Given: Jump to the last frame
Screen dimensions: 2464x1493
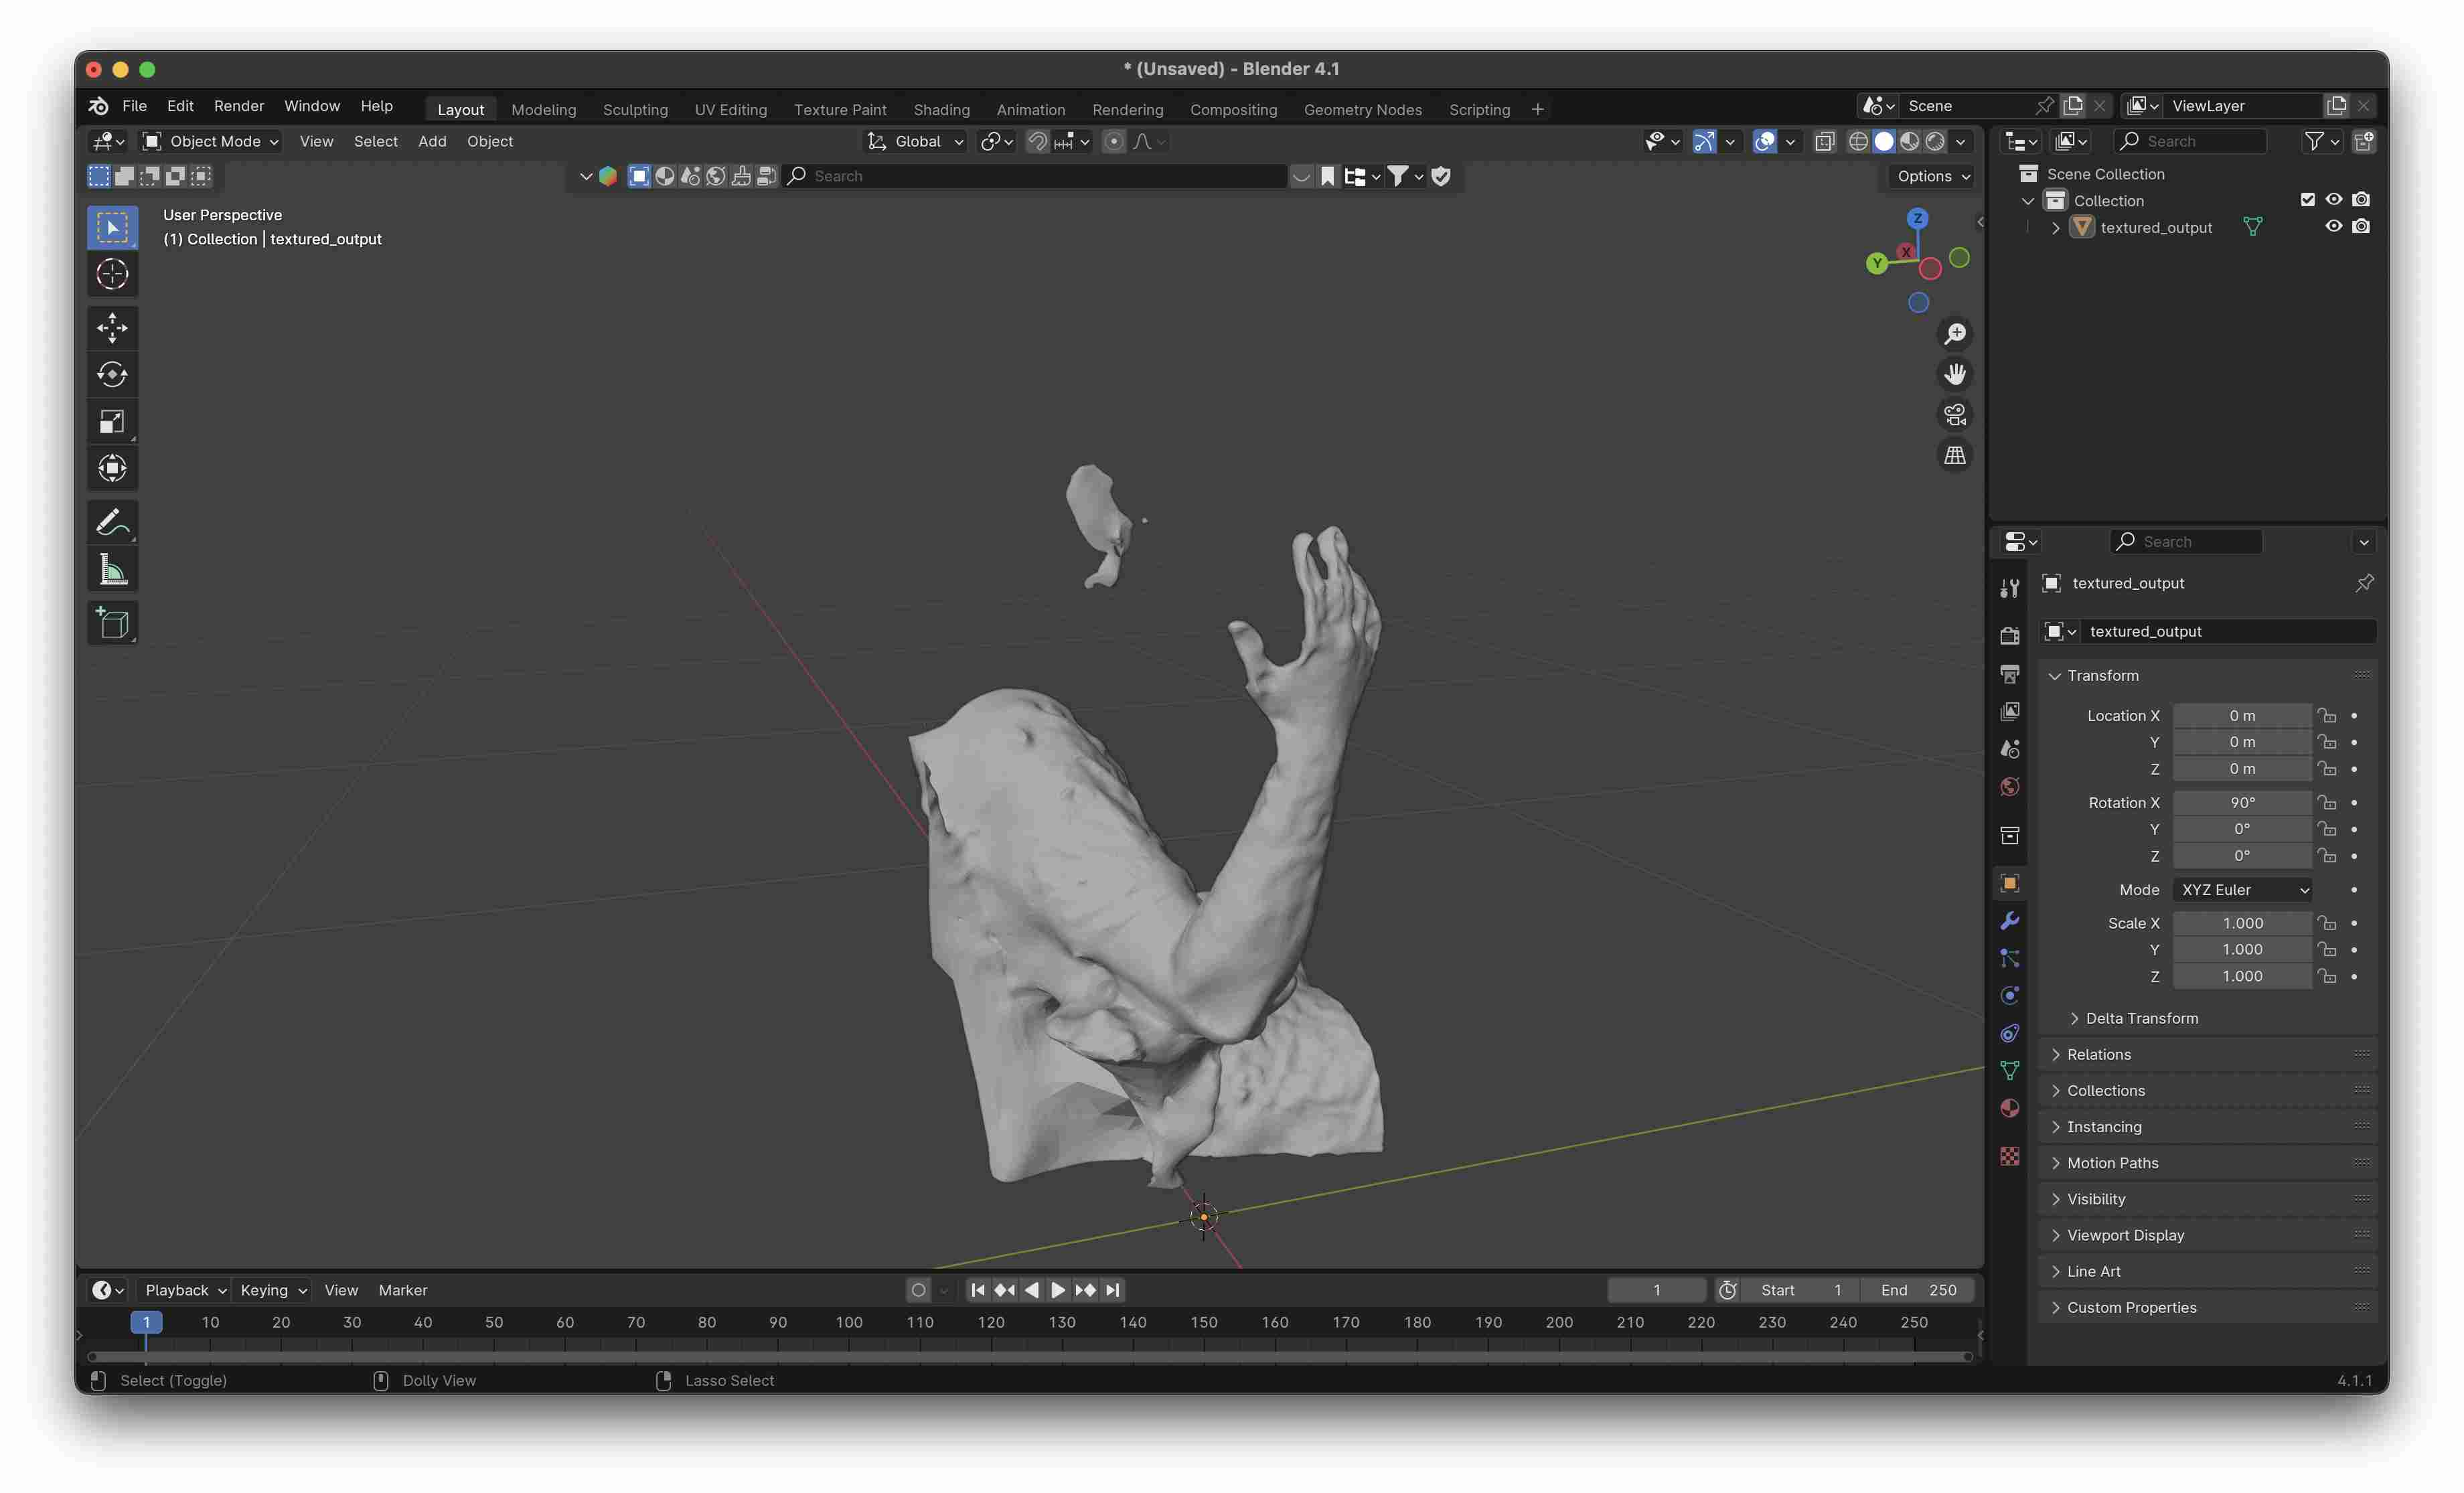Looking at the screenshot, I should pyautogui.click(x=1112, y=1290).
